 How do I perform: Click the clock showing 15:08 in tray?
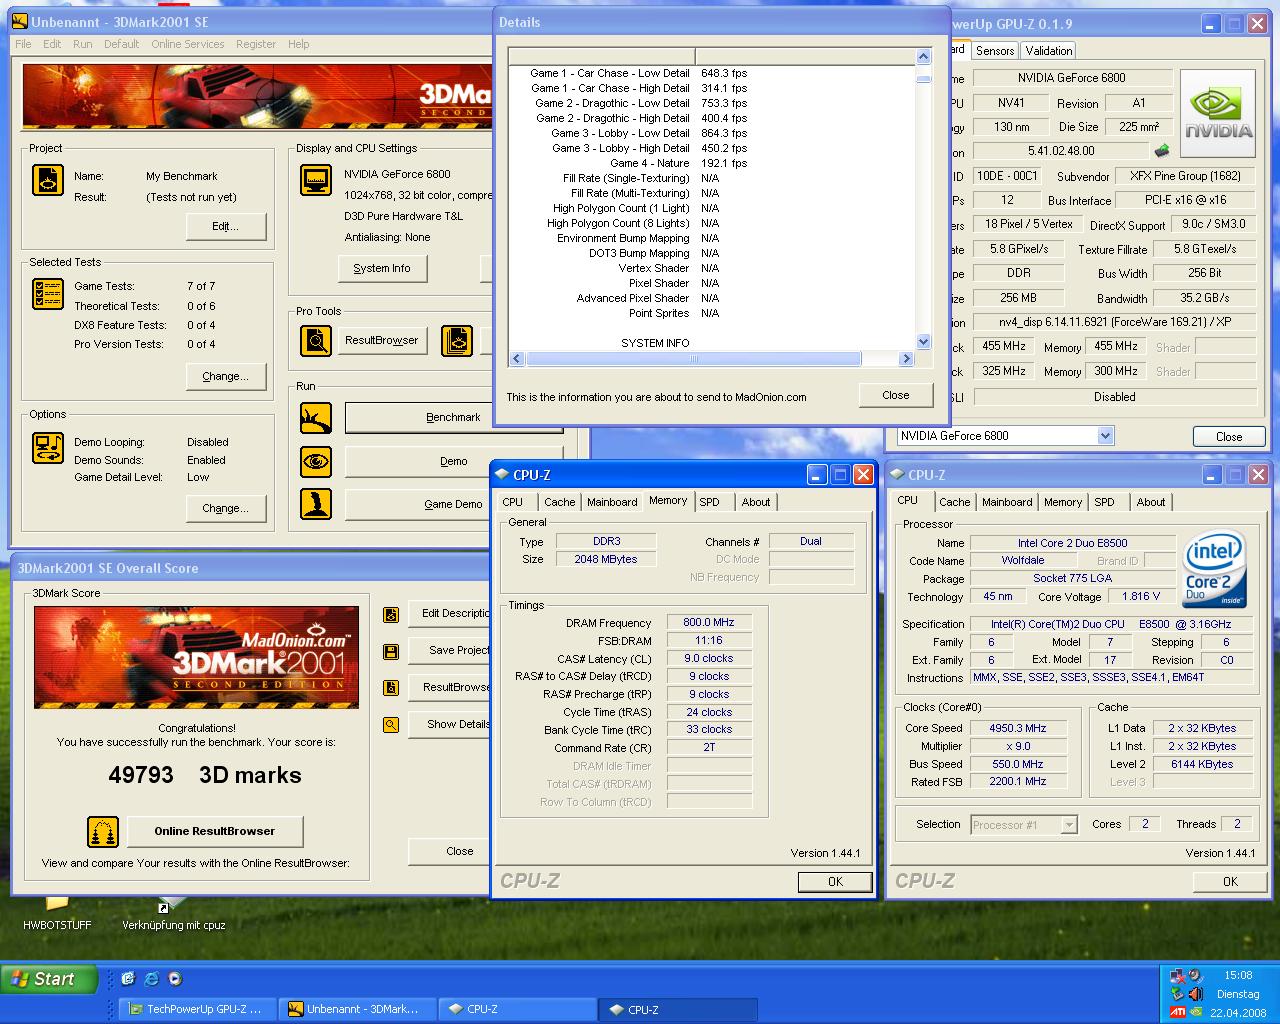(1238, 975)
